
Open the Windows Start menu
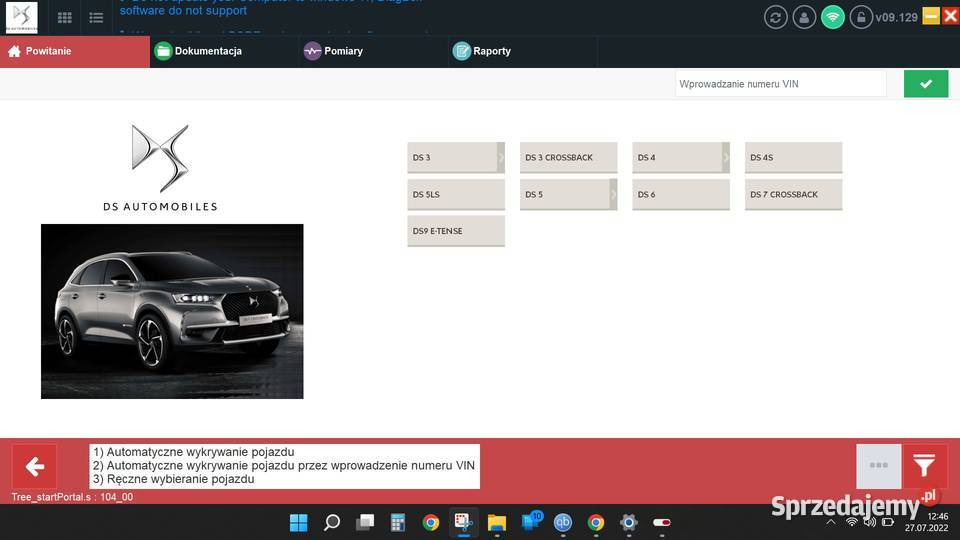(x=299, y=522)
